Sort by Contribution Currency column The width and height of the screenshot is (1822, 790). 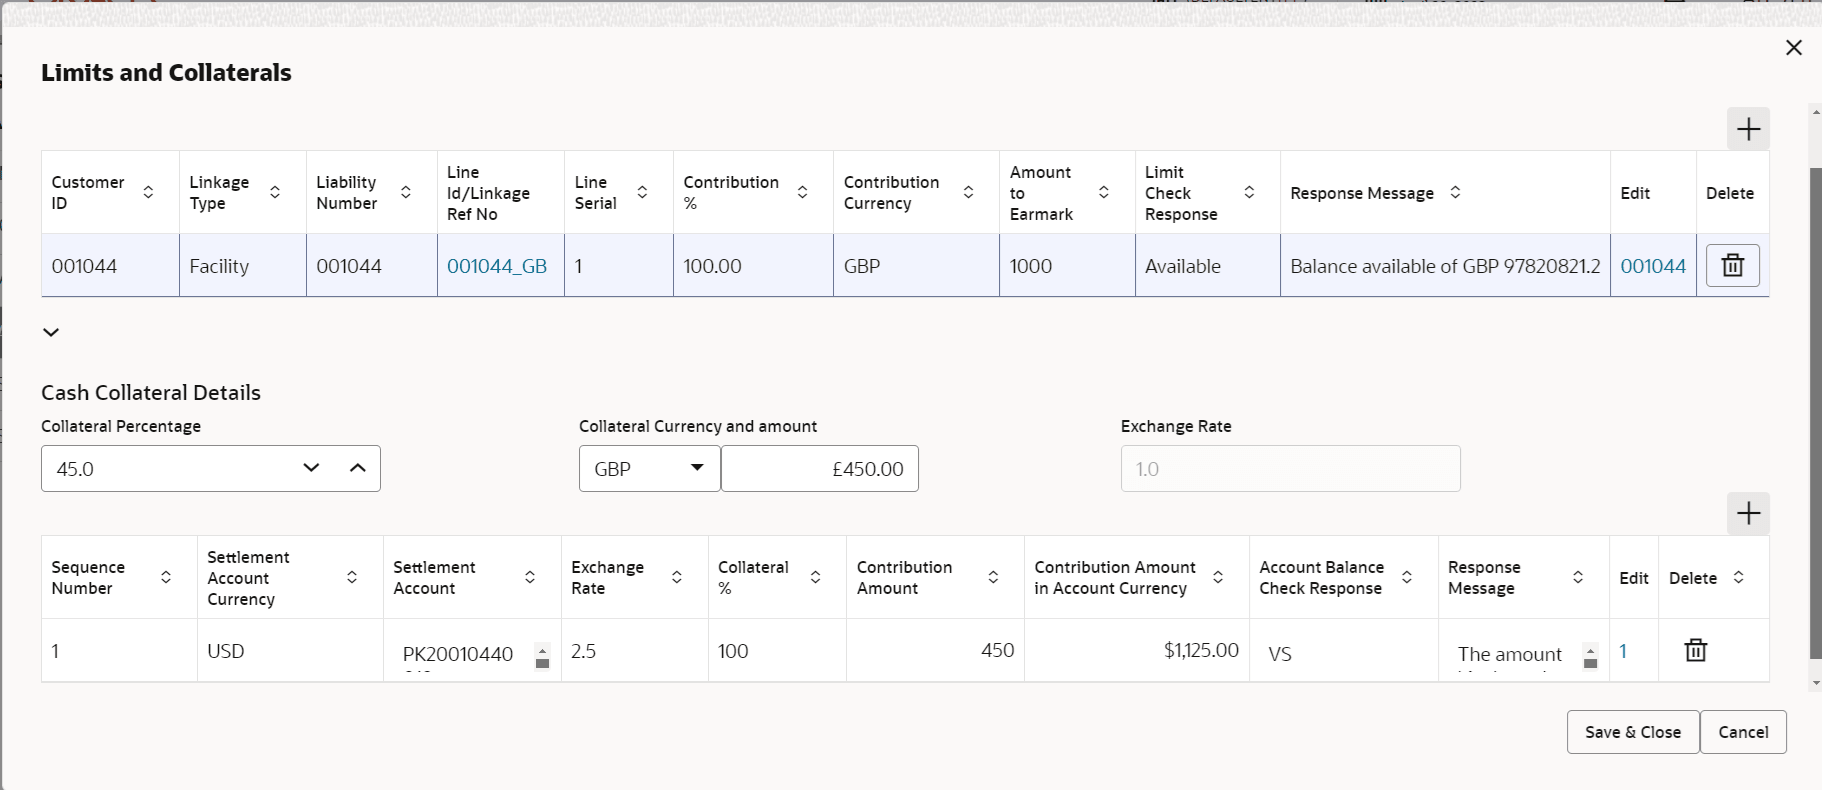click(x=968, y=192)
